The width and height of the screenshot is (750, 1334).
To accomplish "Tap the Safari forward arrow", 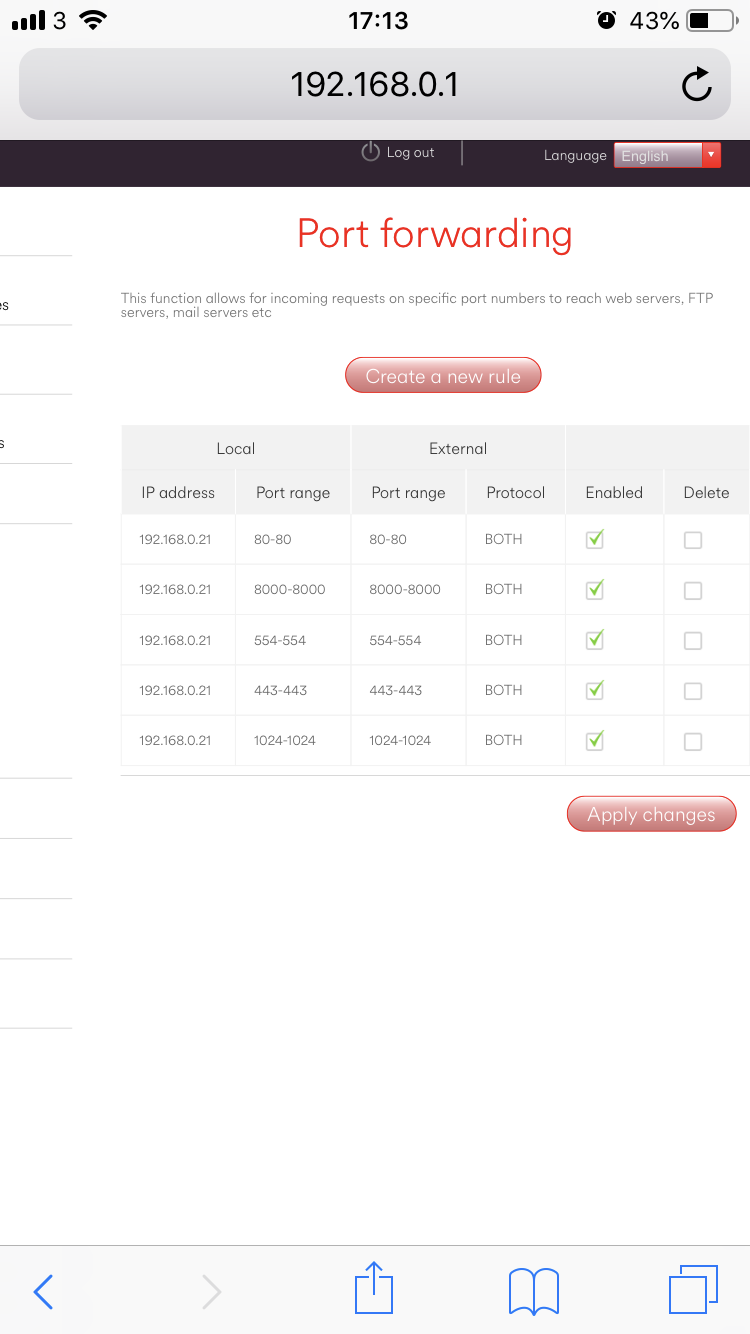I will (211, 1291).
